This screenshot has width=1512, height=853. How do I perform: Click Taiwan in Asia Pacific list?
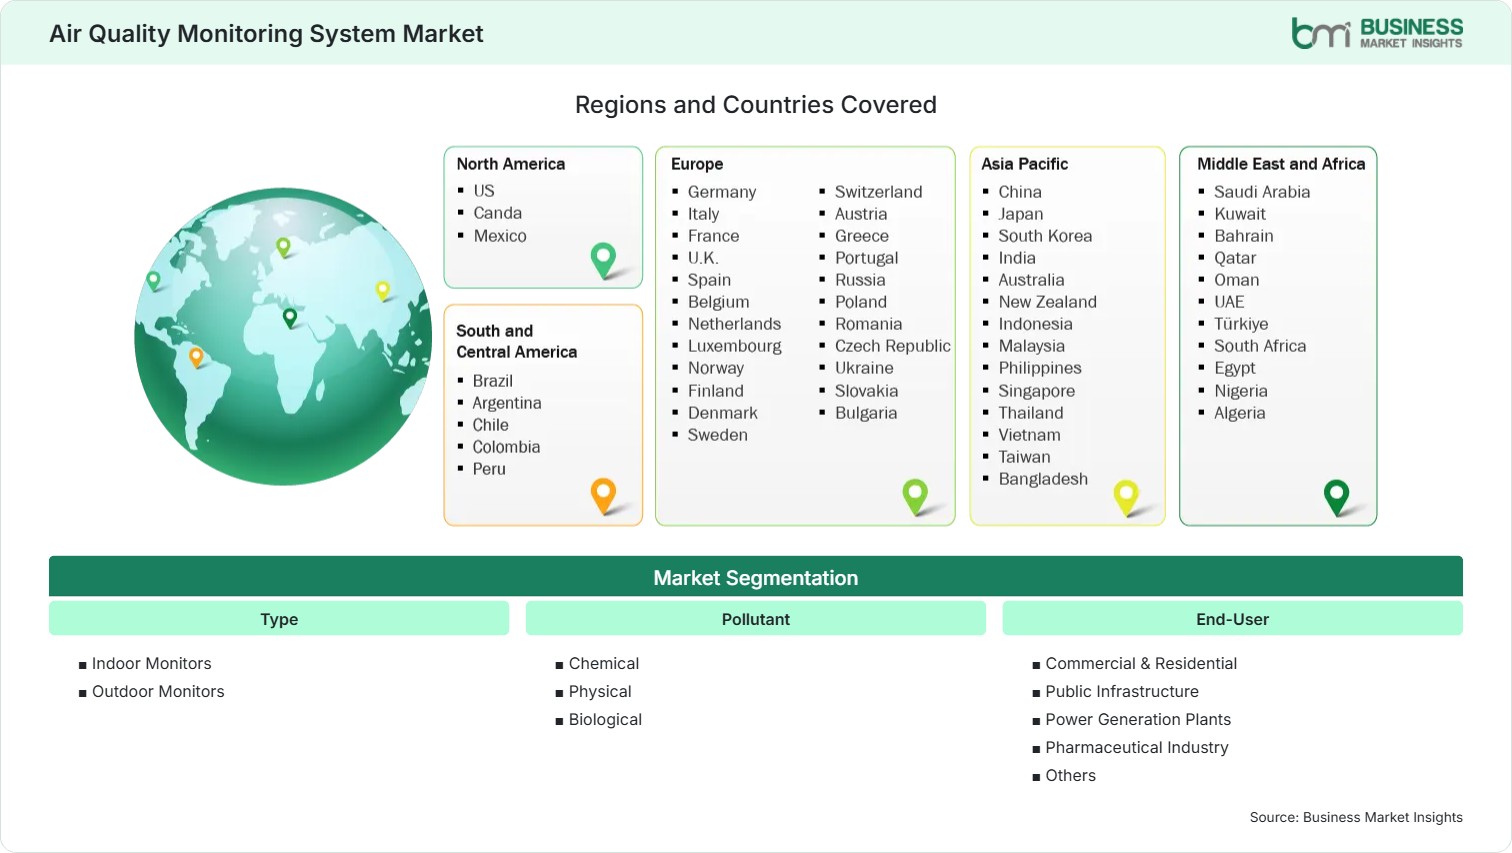1024,457
